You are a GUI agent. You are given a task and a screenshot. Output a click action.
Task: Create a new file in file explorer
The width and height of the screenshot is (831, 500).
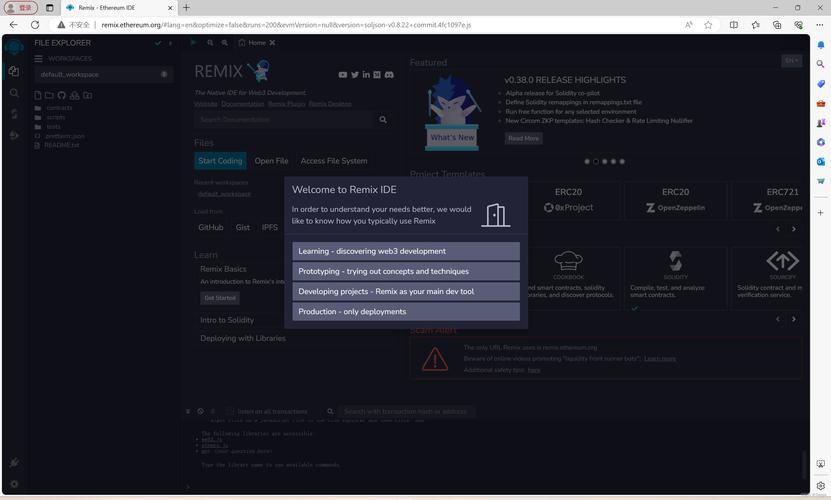pyautogui.click(x=38, y=95)
